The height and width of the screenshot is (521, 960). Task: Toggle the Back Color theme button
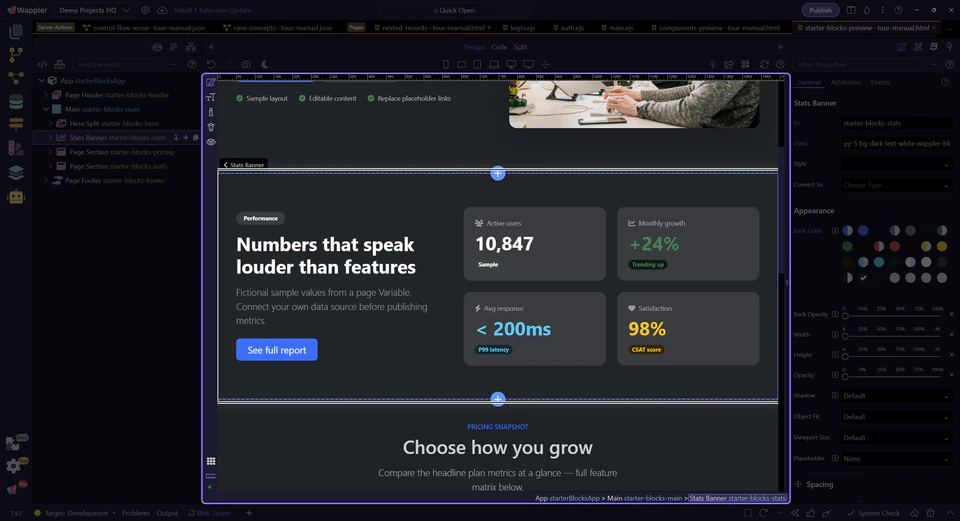pos(834,231)
